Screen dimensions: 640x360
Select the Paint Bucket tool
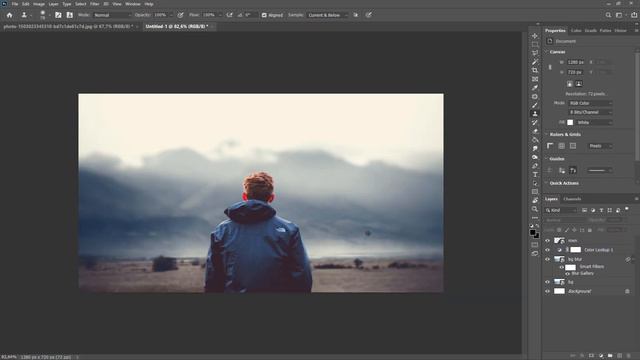click(x=535, y=140)
